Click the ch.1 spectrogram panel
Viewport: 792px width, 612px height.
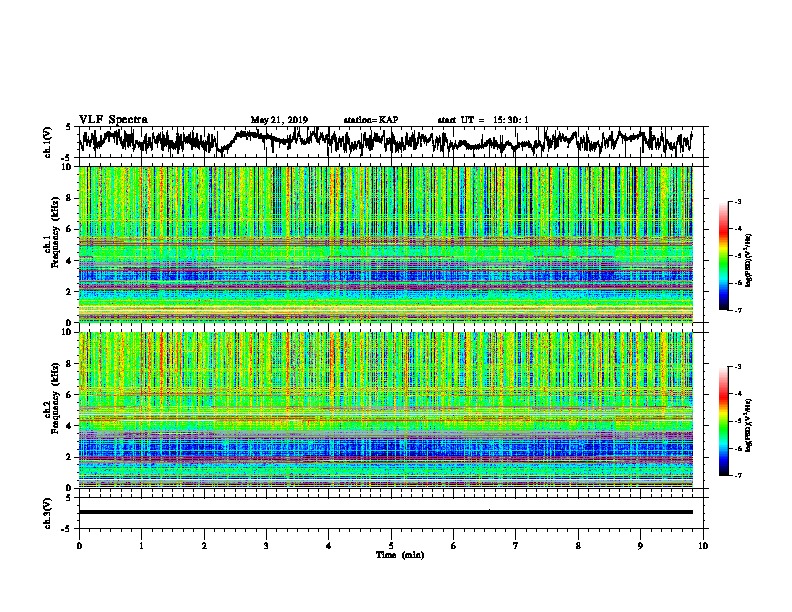[386, 244]
